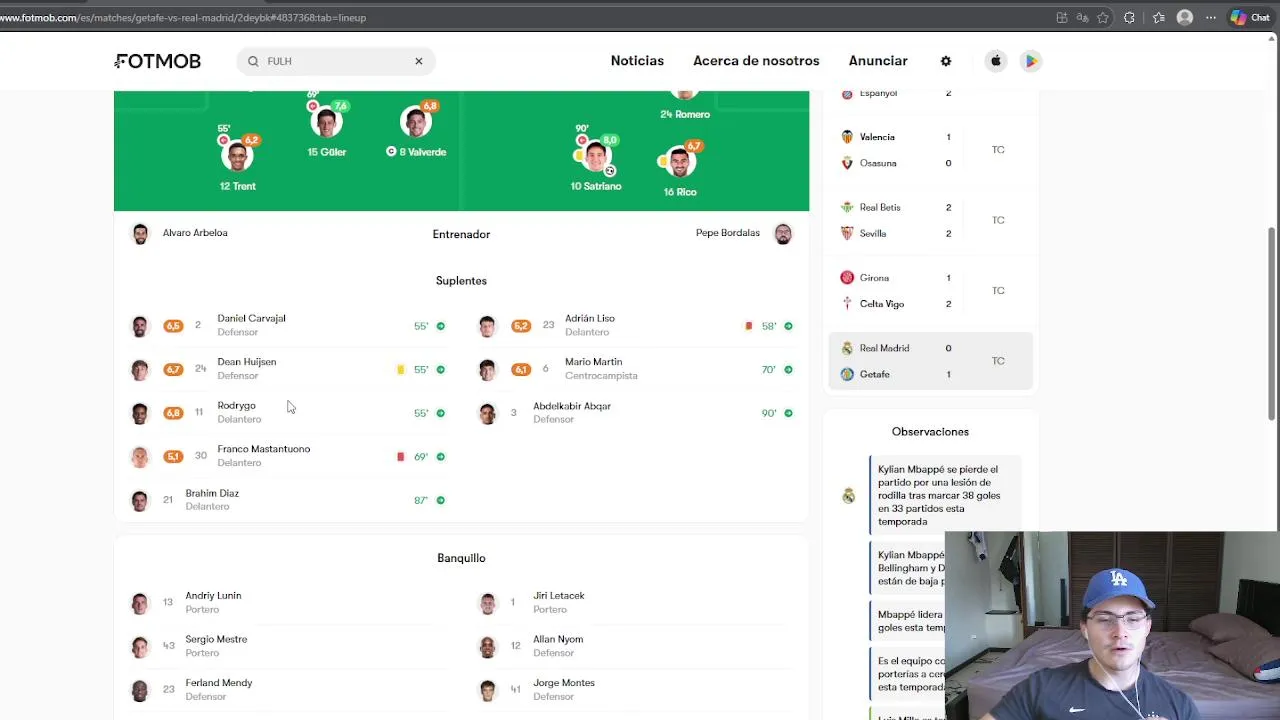This screenshot has height=720, width=1280.
Task: Click Huijsen's yellow card icon
Action: (401, 370)
